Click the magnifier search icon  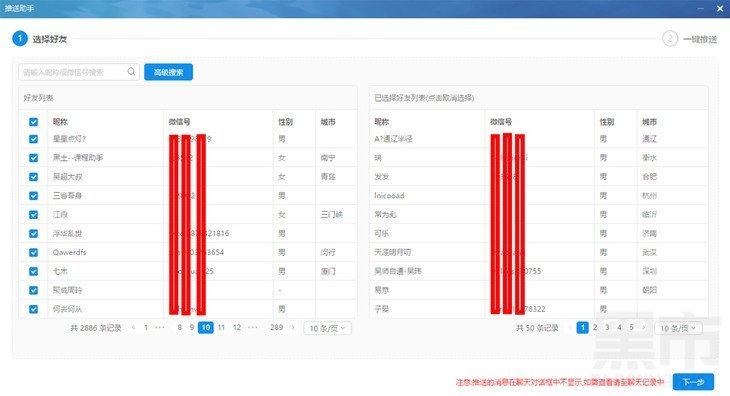[x=131, y=72]
